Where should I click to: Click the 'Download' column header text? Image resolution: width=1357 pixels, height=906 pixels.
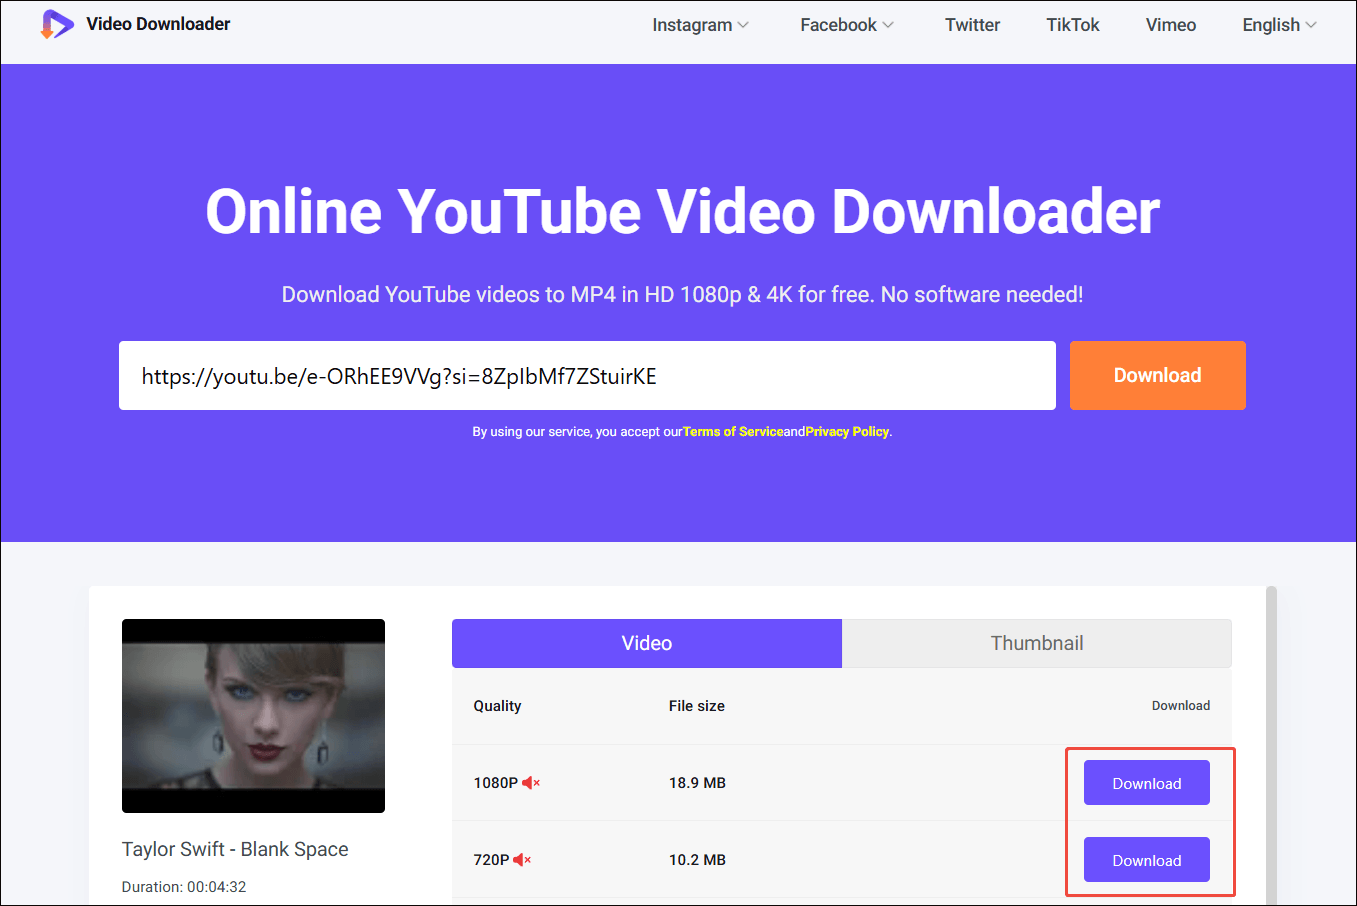[x=1181, y=706]
